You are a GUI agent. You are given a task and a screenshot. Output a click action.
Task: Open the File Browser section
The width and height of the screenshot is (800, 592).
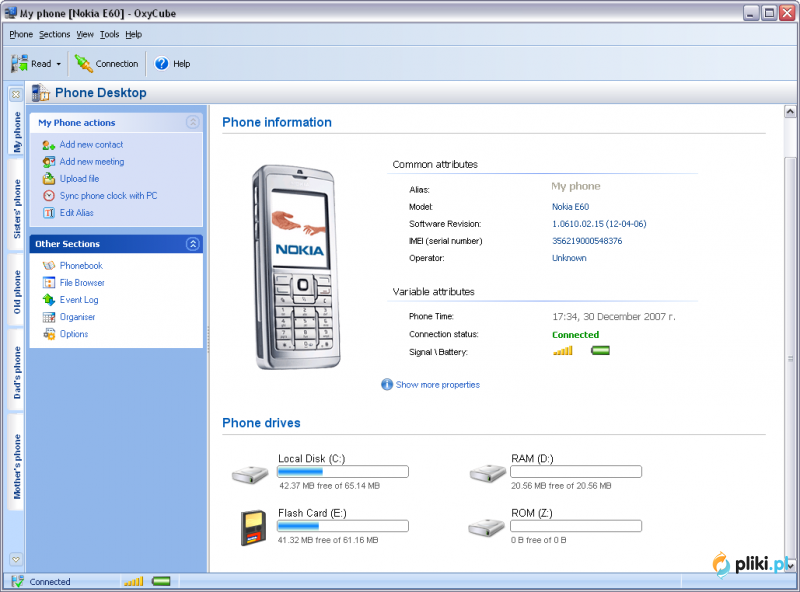coord(82,283)
